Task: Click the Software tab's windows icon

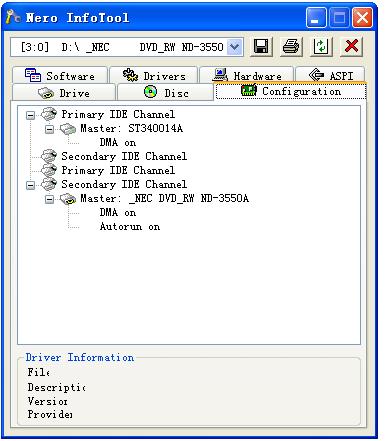Action: (33, 75)
